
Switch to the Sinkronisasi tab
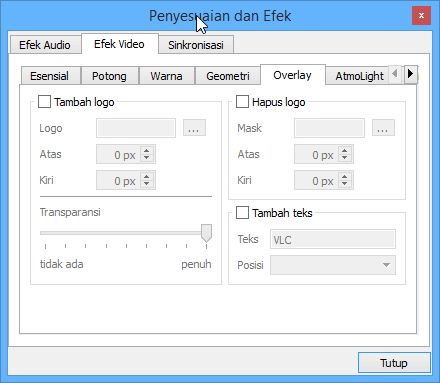(x=196, y=45)
